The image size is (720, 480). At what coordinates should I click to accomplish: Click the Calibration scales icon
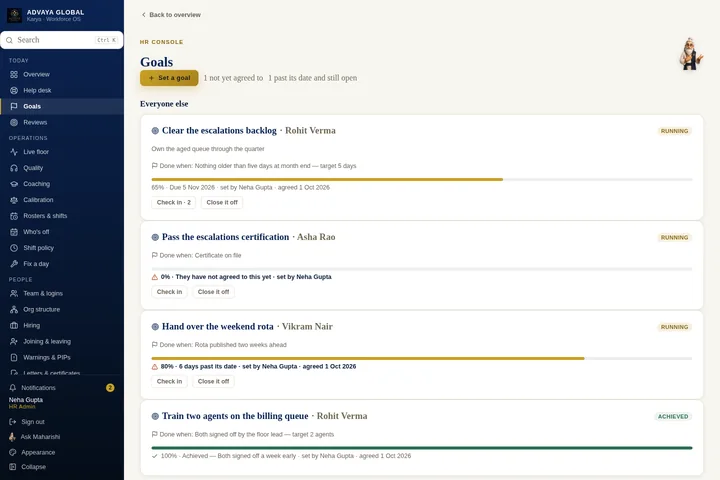14,200
